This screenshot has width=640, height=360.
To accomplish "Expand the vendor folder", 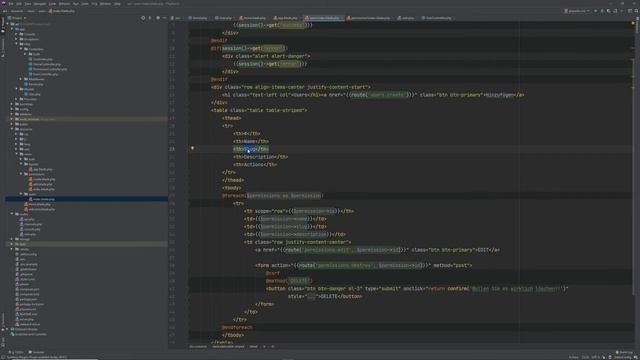I will pyautogui.click(x=12, y=249).
